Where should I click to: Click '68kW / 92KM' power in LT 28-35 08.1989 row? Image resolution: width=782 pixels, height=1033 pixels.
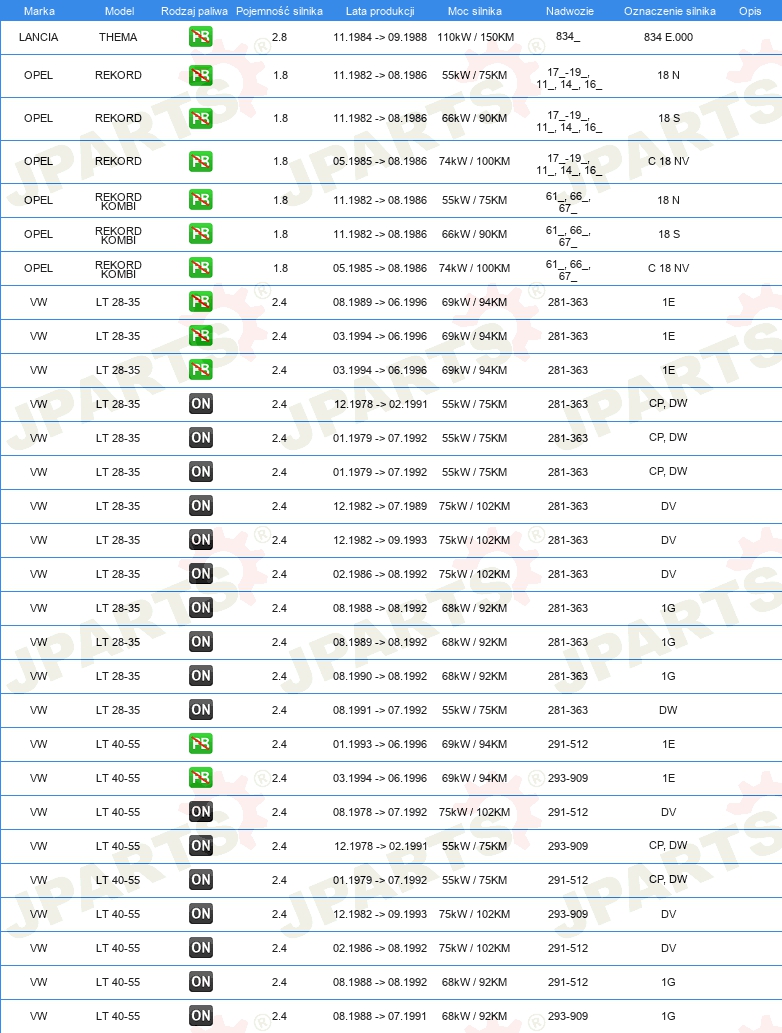(474, 642)
